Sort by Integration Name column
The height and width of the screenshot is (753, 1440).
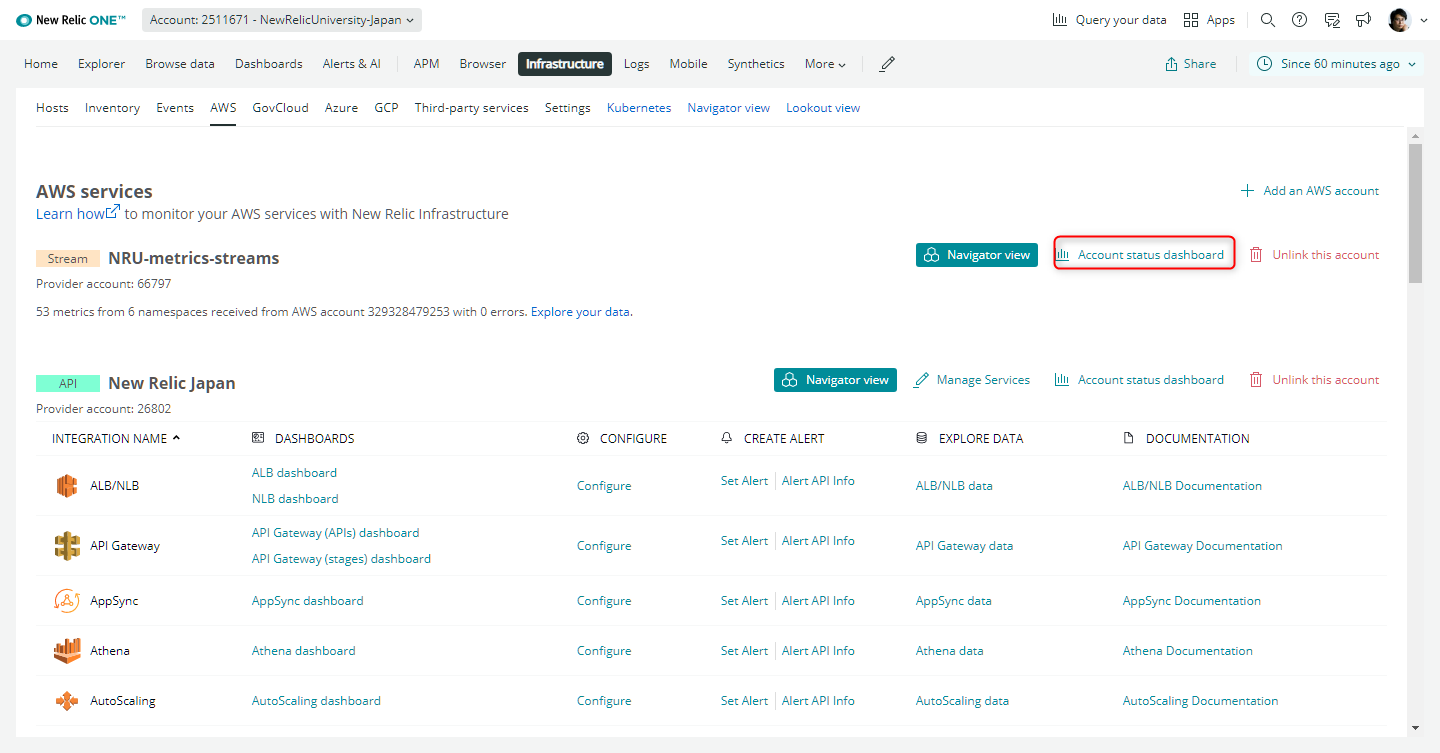(x=116, y=438)
